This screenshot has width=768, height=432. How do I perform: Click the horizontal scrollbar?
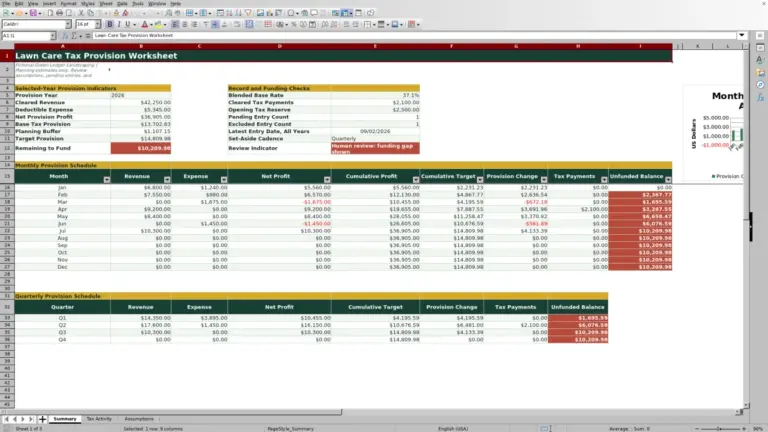[x=370, y=412]
